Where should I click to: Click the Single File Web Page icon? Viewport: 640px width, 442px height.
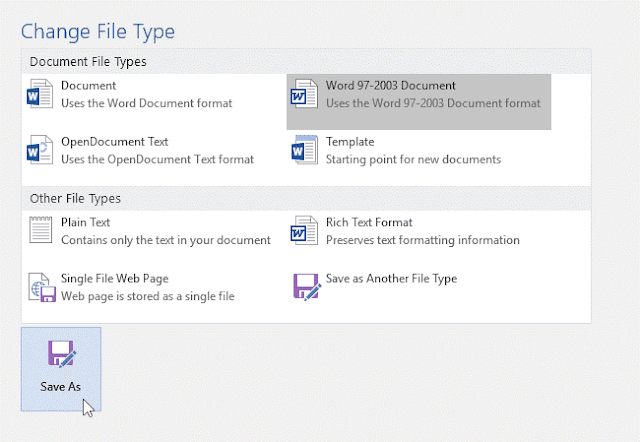(42, 287)
